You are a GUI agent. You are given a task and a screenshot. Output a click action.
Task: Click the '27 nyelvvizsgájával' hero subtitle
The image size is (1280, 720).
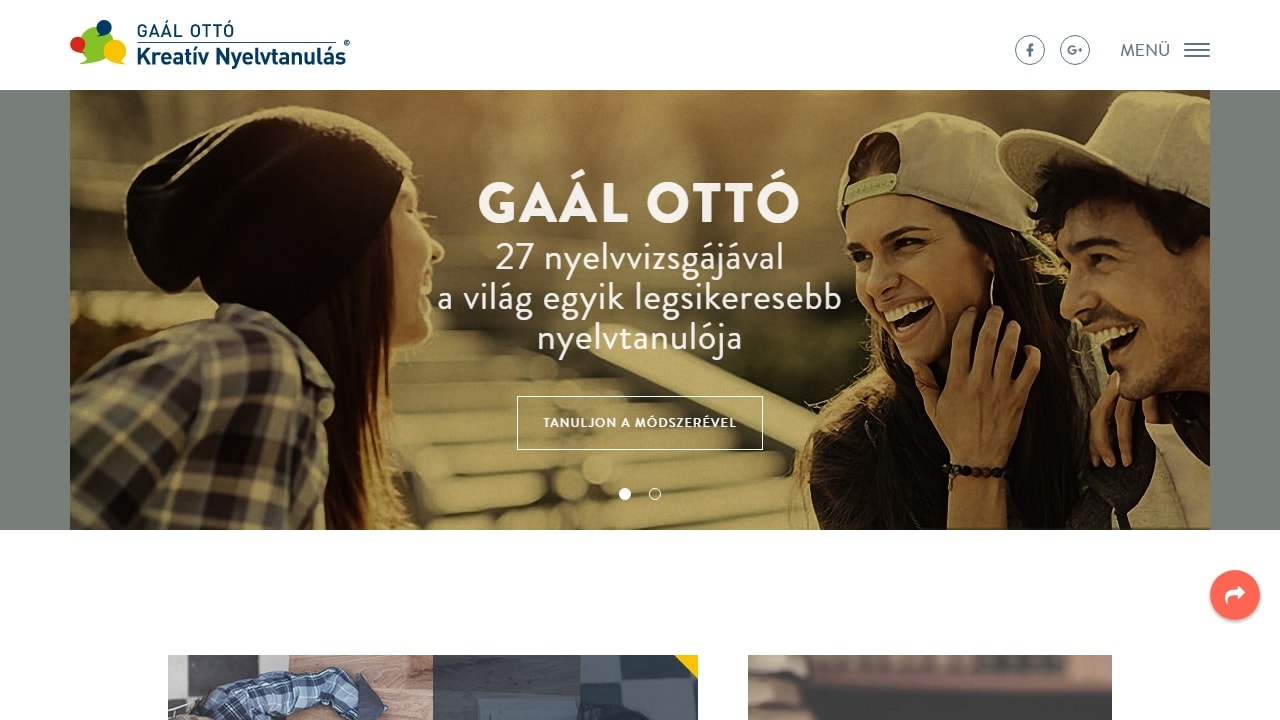(639, 258)
